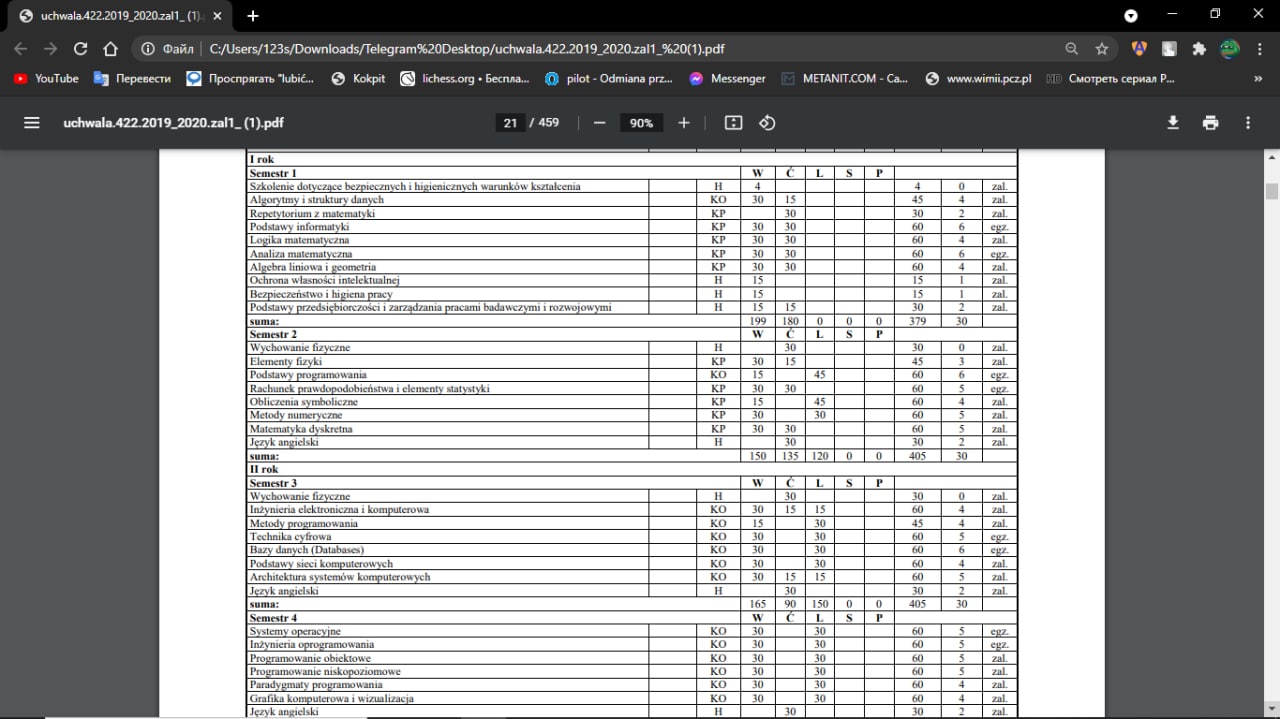1280x719 pixels.
Task: Open the tab search dropdown arrow
Action: pos(1131,16)
